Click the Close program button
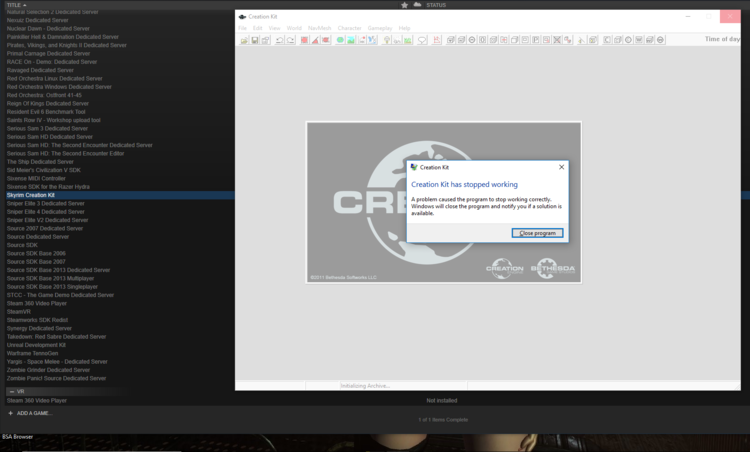 [x=537, y=233]
